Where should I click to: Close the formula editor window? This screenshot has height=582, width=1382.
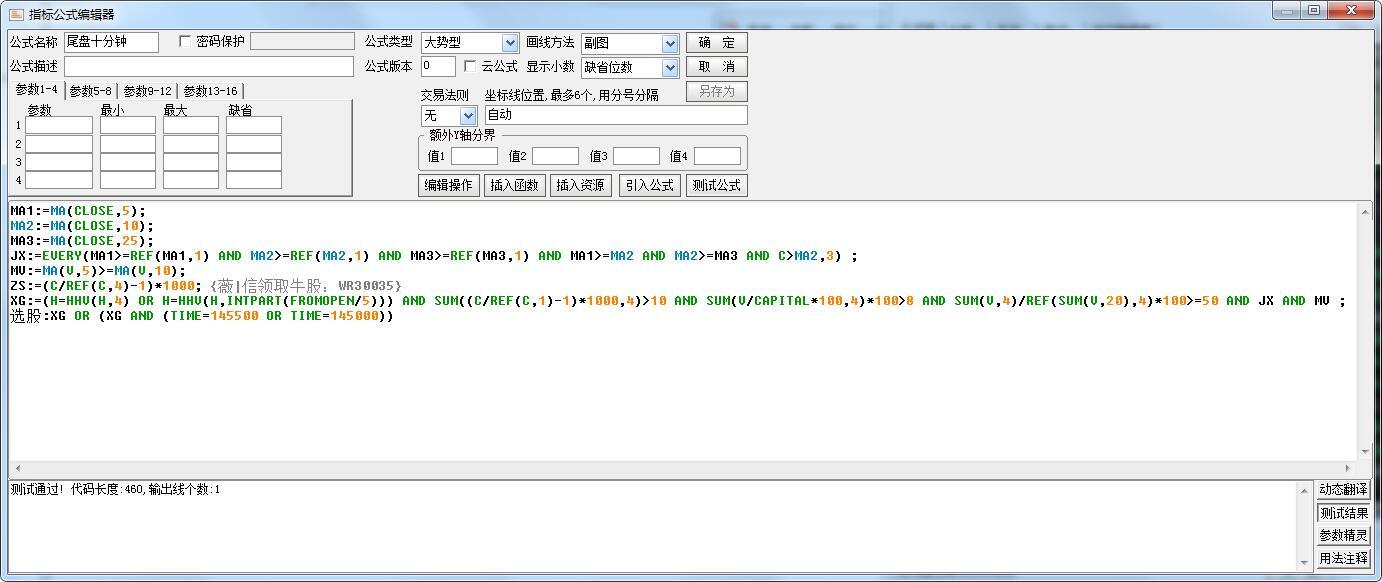click(1350, 10)
